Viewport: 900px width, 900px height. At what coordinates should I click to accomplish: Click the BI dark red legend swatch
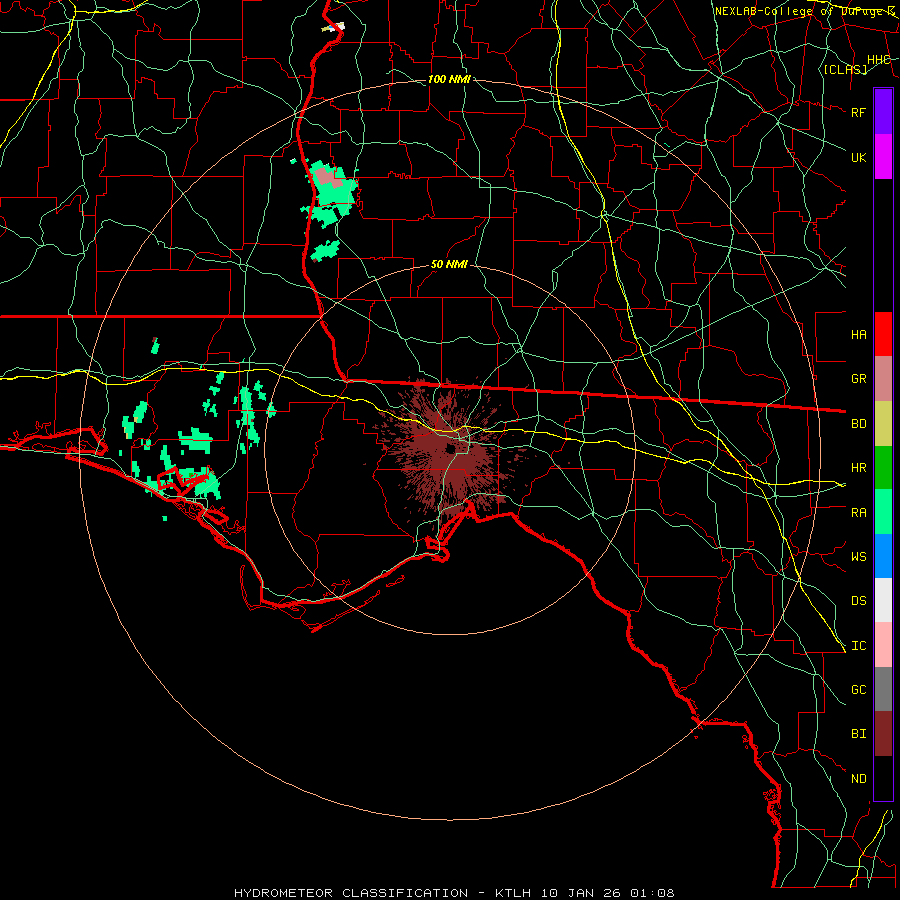point(883,734)
